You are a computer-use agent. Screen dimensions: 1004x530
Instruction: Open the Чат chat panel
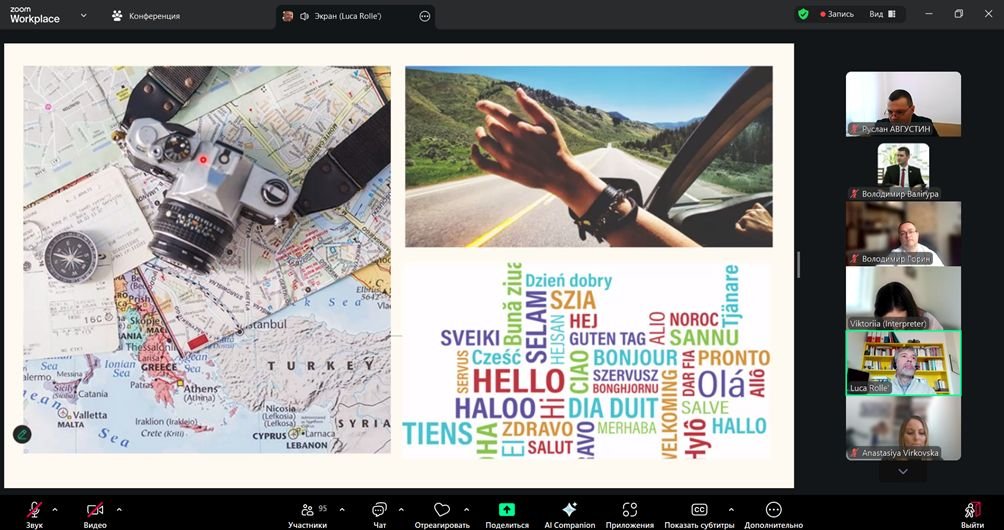tap(379, 510)
